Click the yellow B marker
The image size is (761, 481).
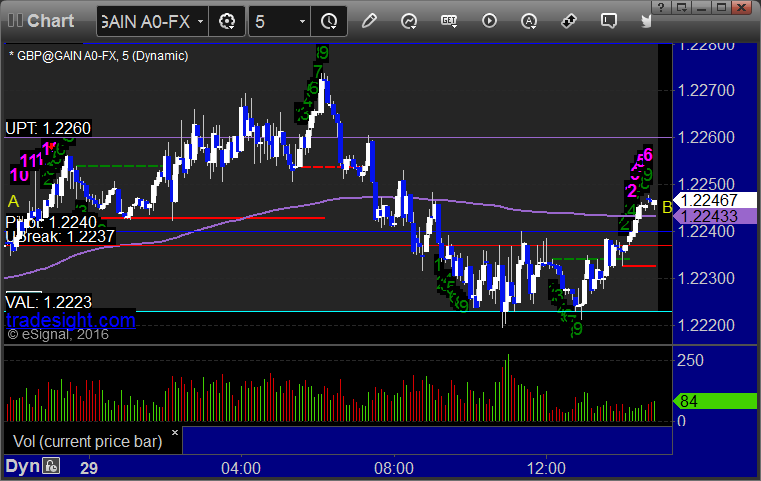tap(667, 207)
